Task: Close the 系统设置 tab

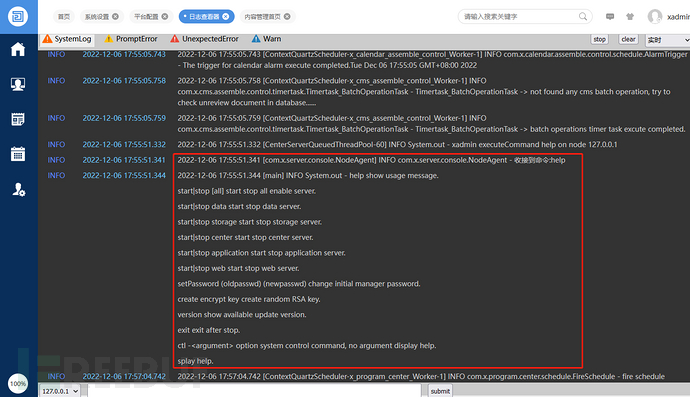Action: [115, 16]
